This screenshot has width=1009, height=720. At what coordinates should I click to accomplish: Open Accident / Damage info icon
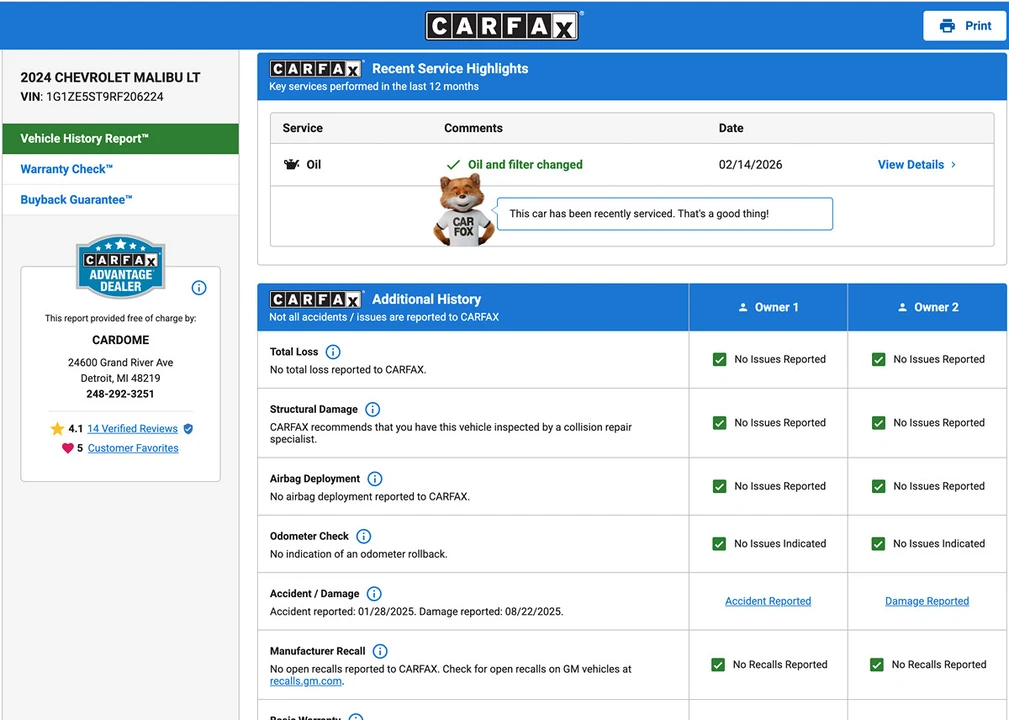pyautogui.click(x=374, y=593)
